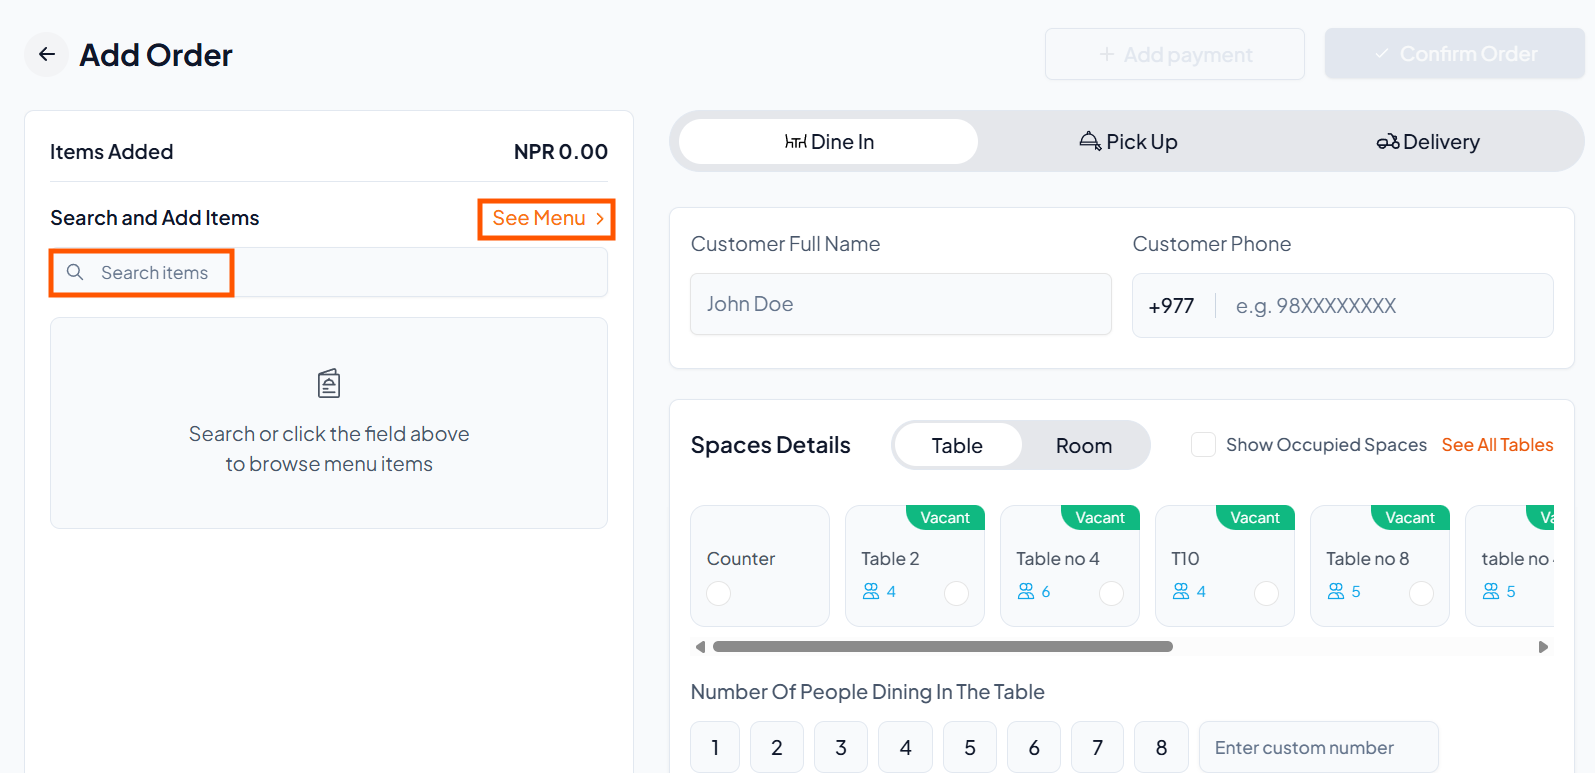
Task: Click the menu book icon placeholder
Action: [329, 383]
